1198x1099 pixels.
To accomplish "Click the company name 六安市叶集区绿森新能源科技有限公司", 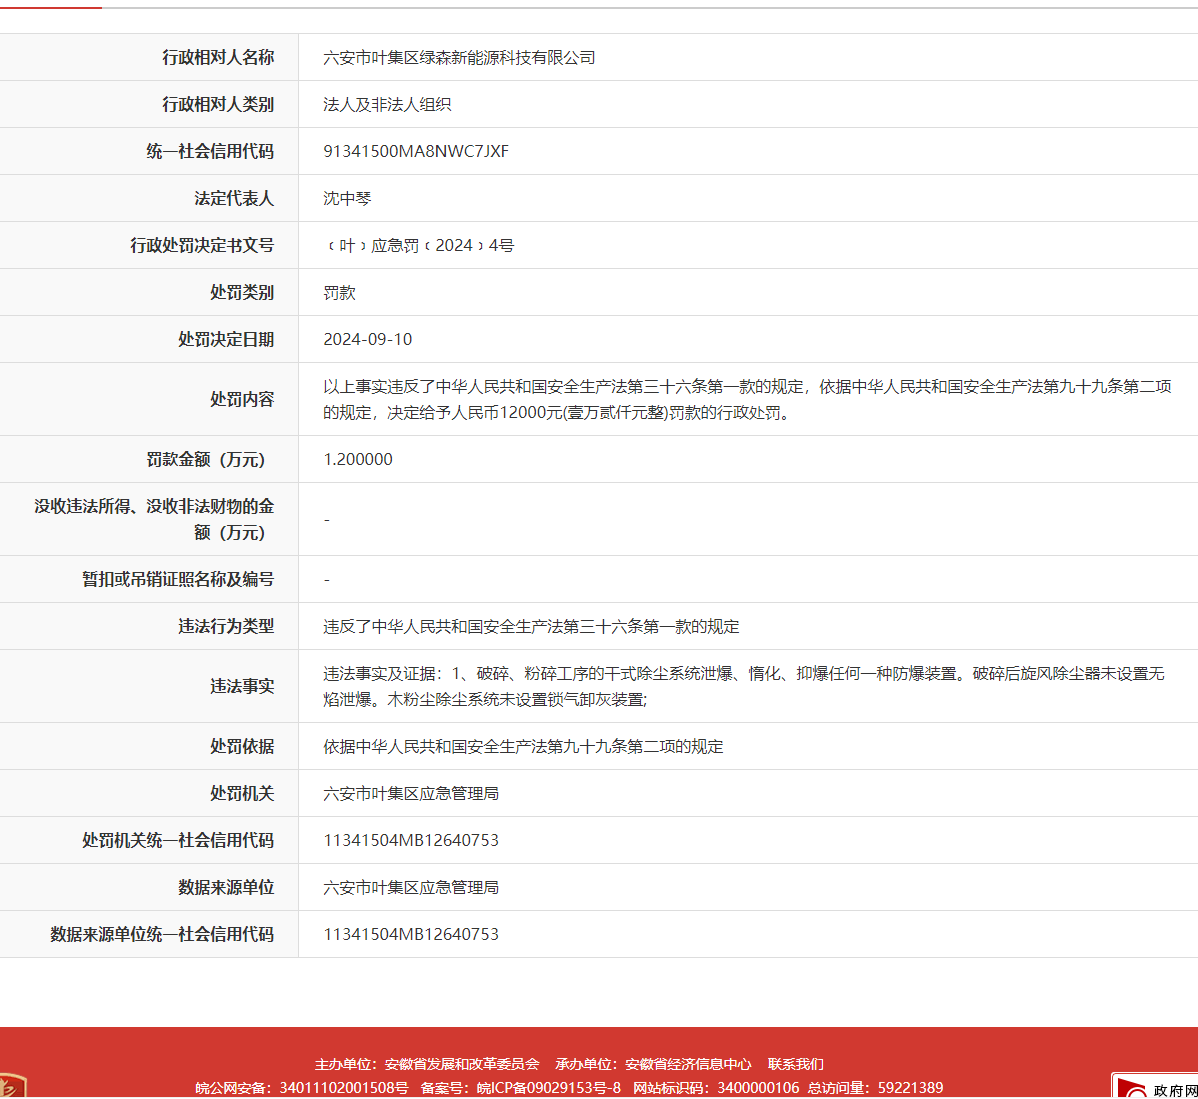I will click(459, 58).
